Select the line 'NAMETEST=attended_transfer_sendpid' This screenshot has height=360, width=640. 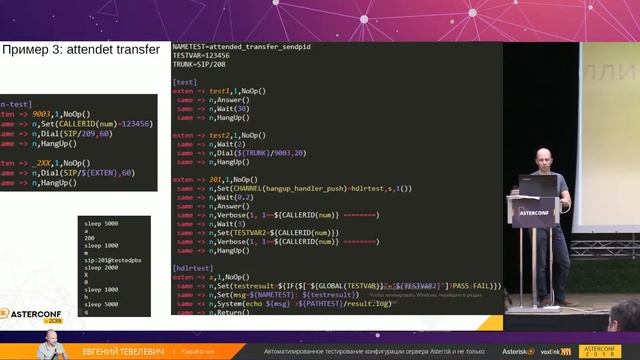[242, 47]
